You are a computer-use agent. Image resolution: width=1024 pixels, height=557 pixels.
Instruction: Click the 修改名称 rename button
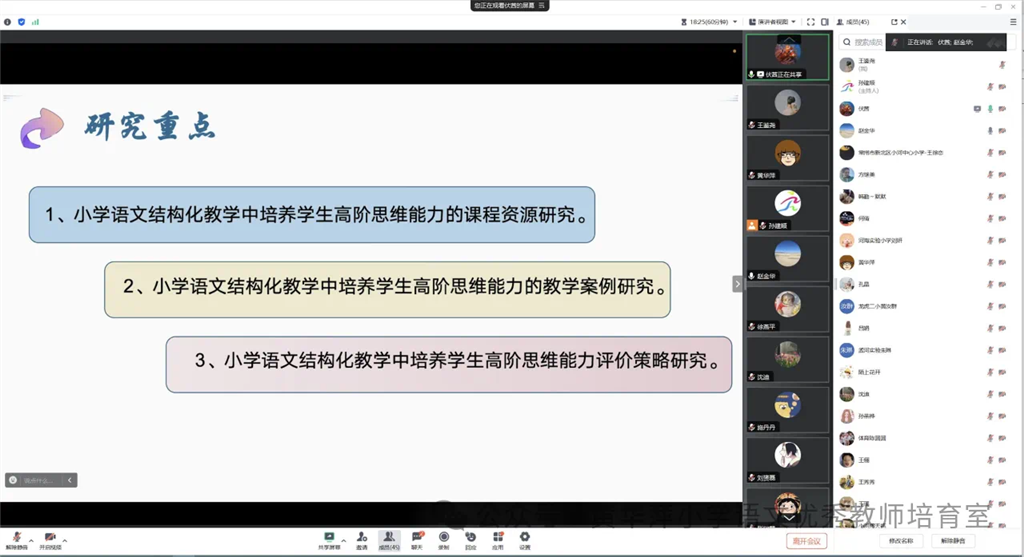click(901, 541)
